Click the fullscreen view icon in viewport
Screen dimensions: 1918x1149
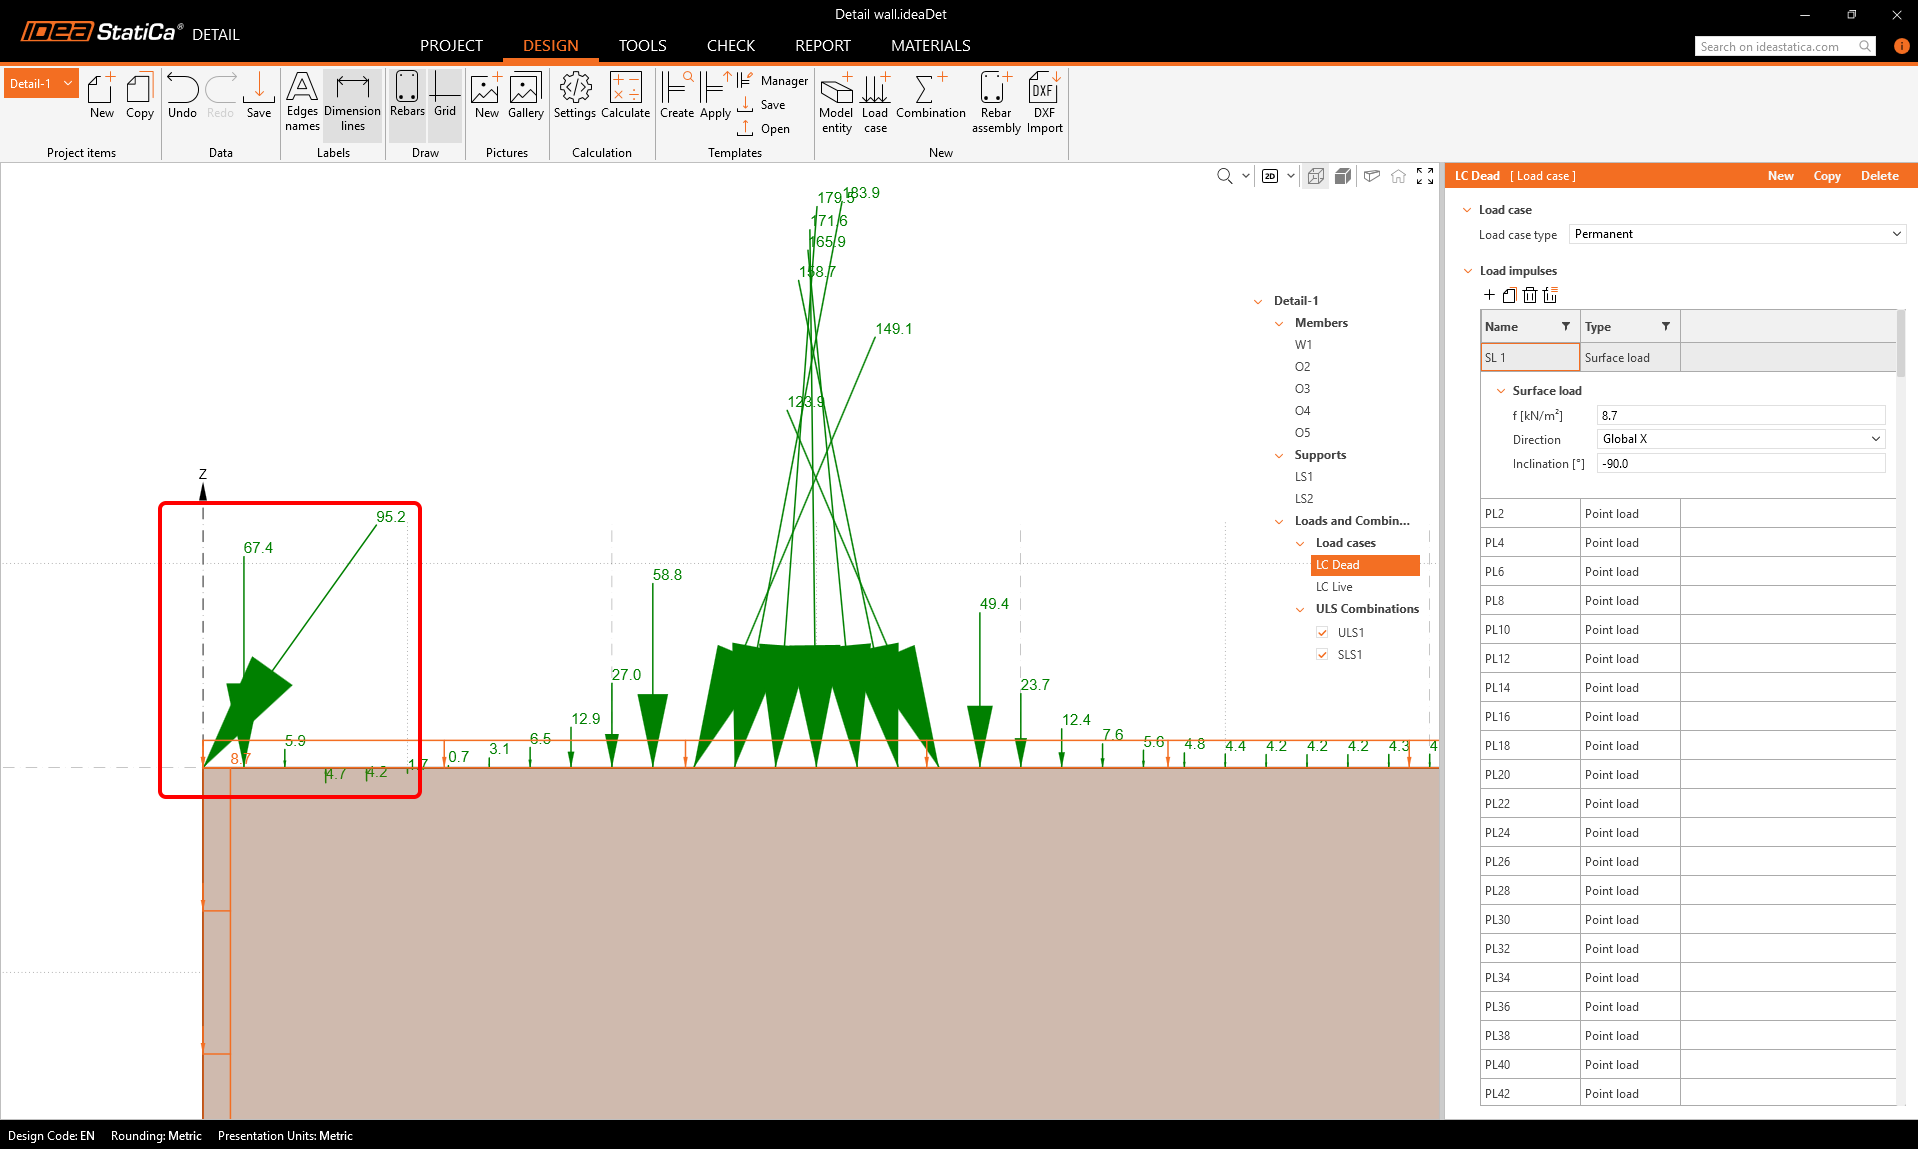click(1425, 176)
